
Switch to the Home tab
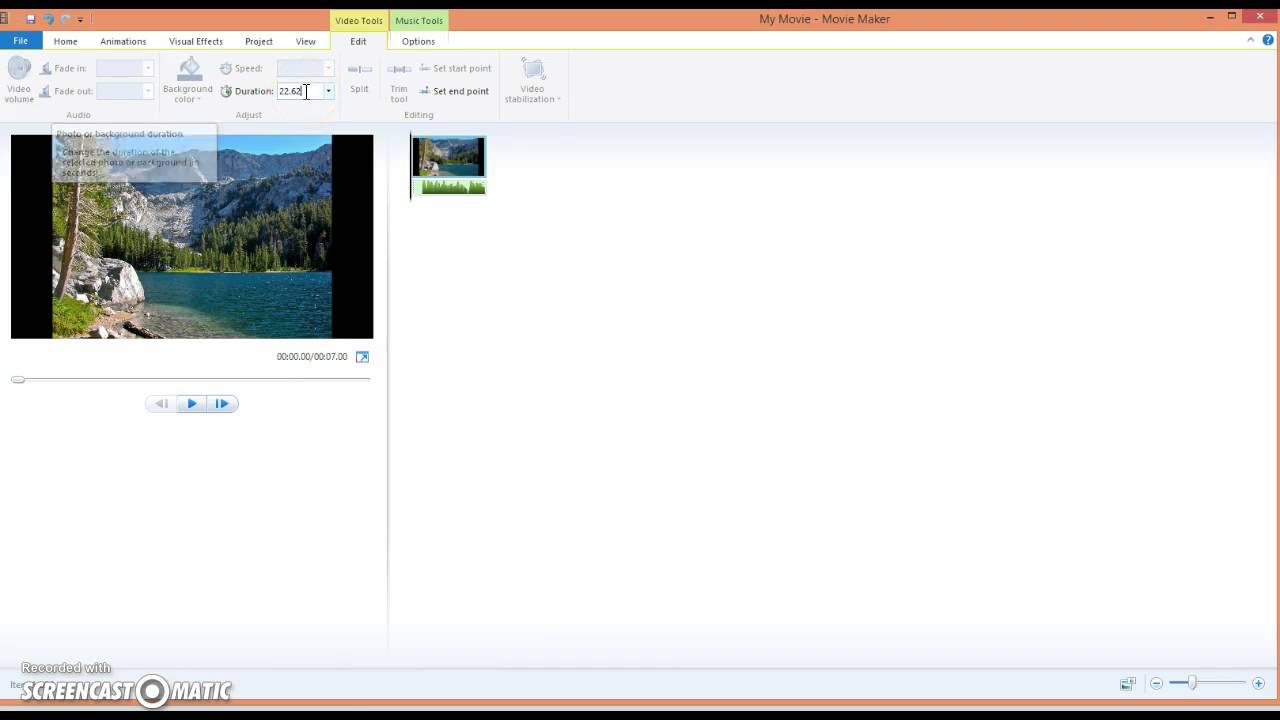coord(65,41)
